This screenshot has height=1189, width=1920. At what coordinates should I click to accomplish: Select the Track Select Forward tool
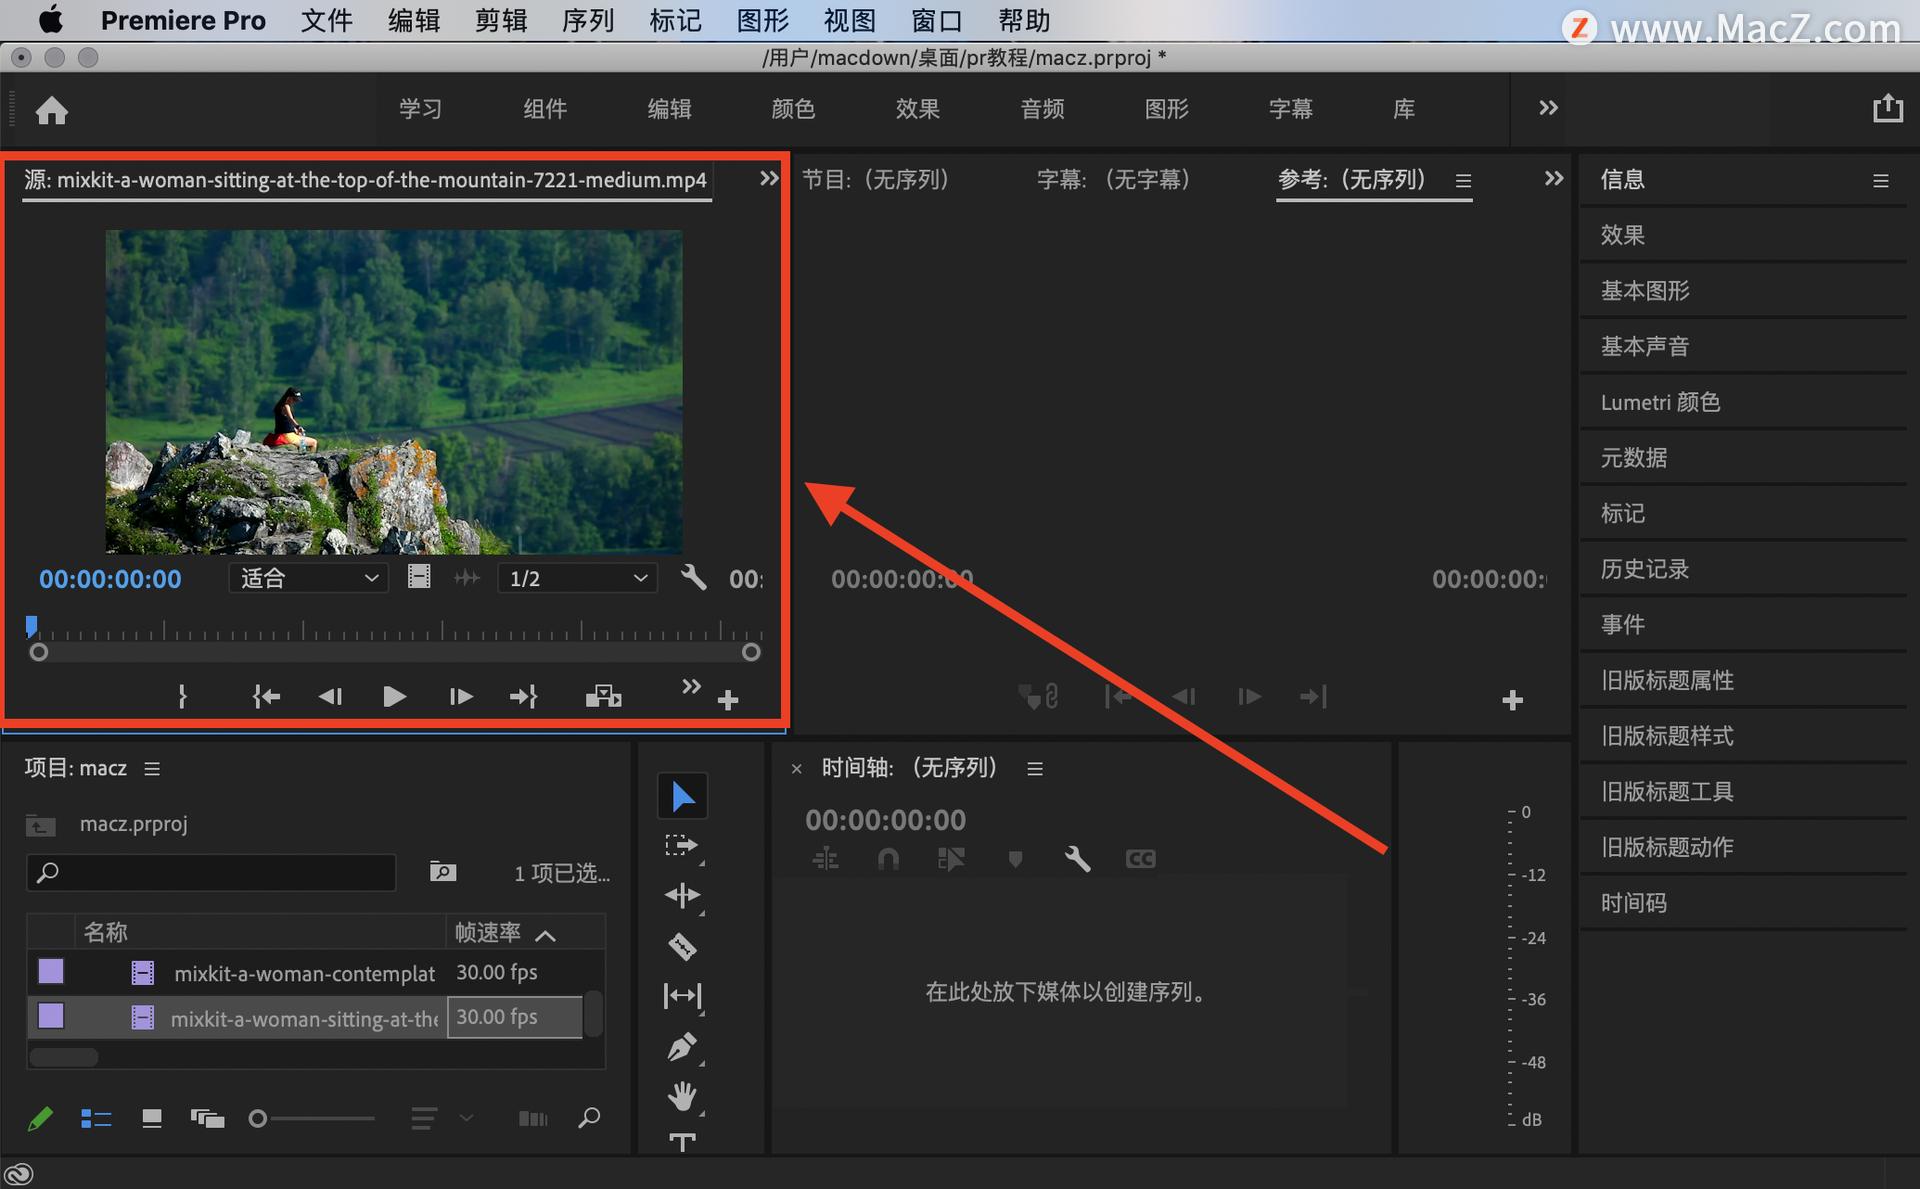pos(682,846)
